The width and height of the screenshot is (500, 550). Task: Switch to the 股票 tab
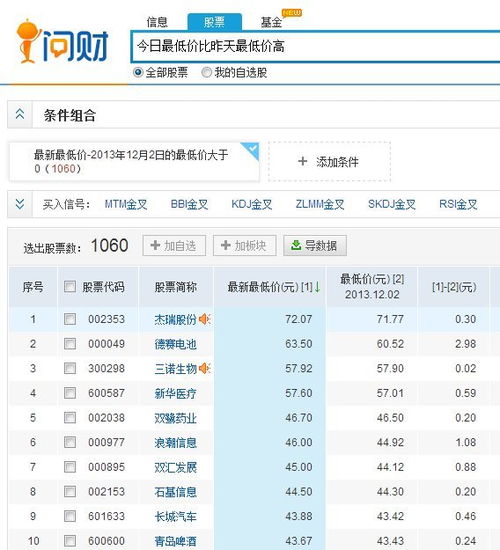[214, 22]
